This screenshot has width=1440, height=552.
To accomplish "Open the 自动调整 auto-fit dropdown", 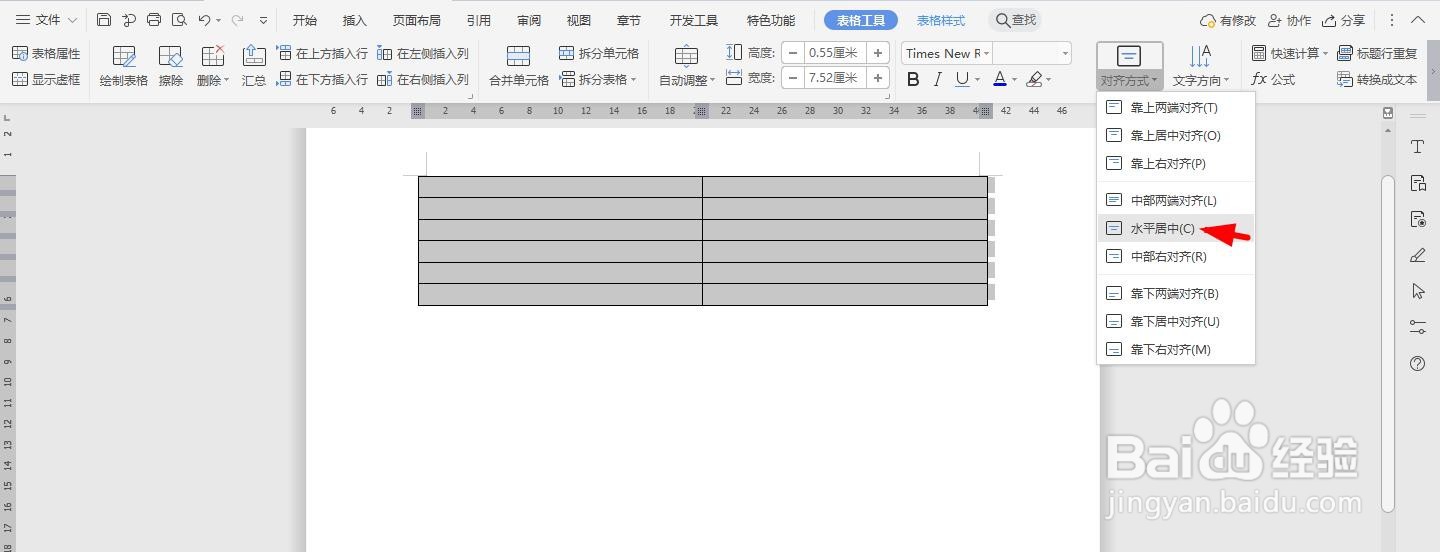I will [687, 66].
